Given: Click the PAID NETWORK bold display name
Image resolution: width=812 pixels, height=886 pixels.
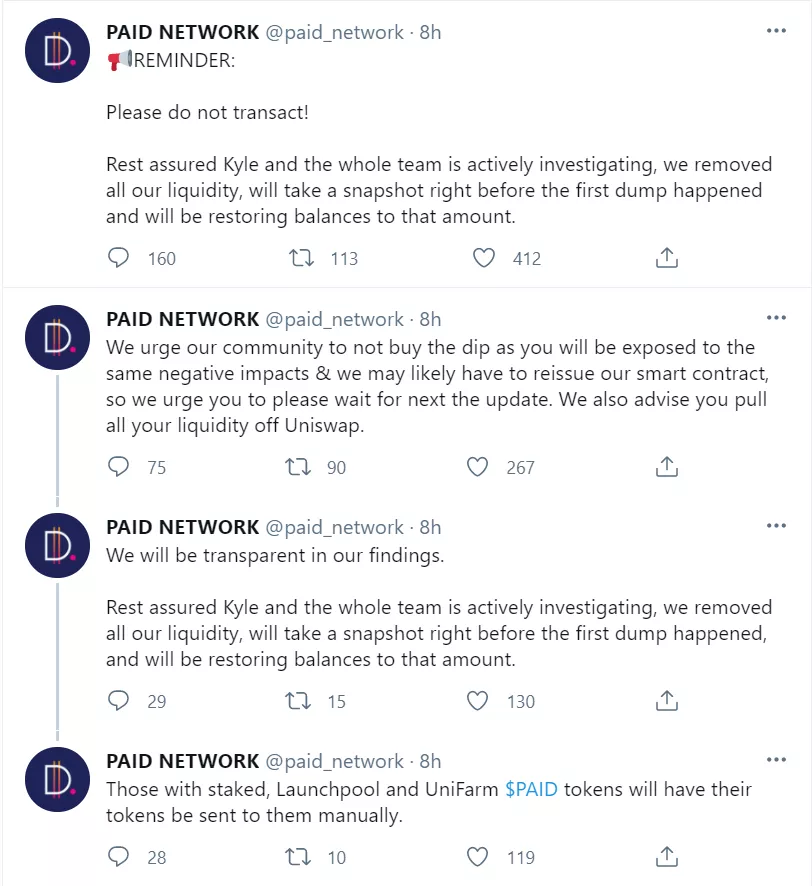Looking at the screenshot, I should click(181, 31).
